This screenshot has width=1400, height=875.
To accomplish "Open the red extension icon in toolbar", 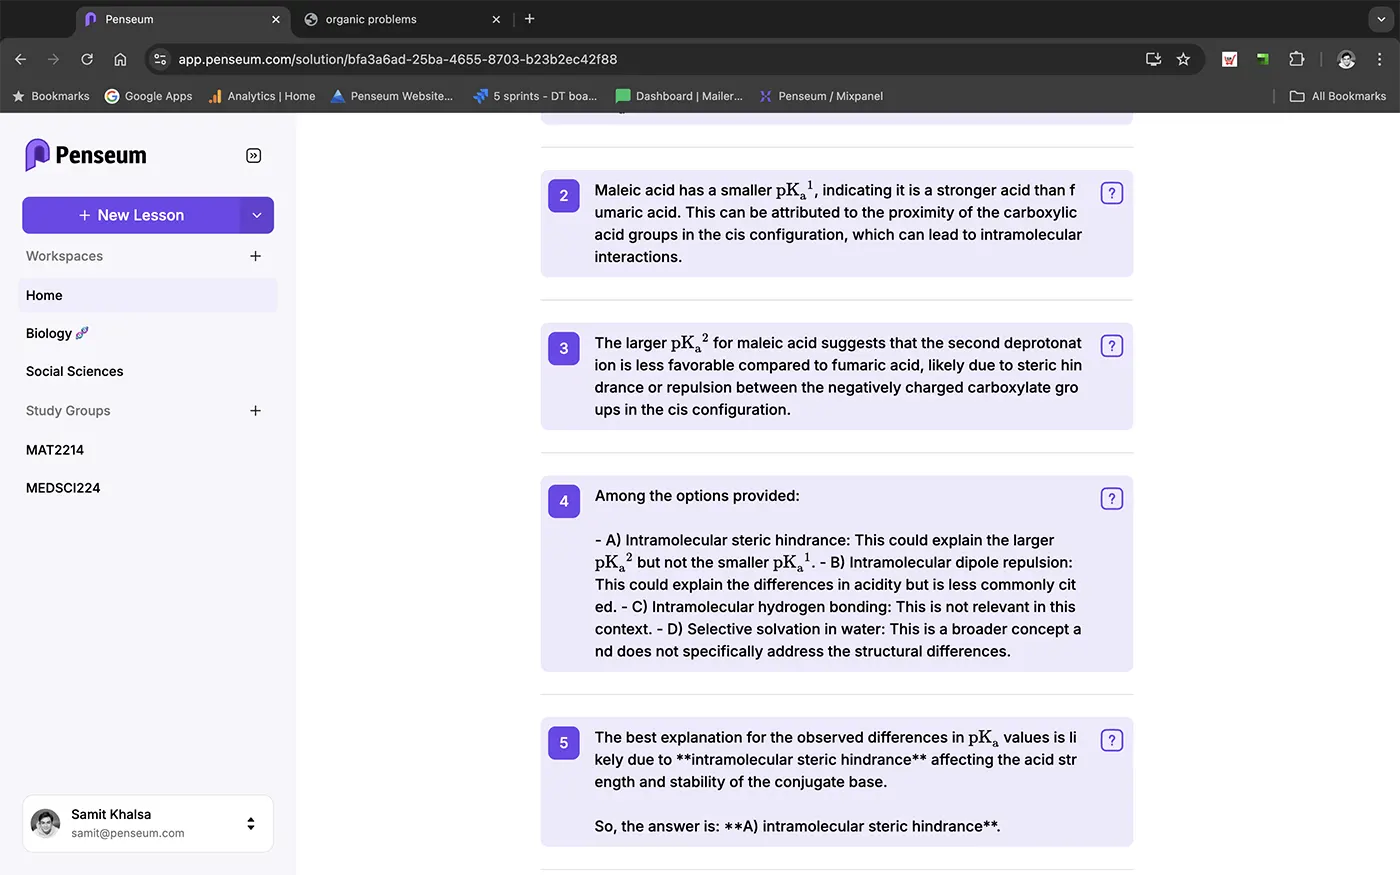I will (1230, 59).
